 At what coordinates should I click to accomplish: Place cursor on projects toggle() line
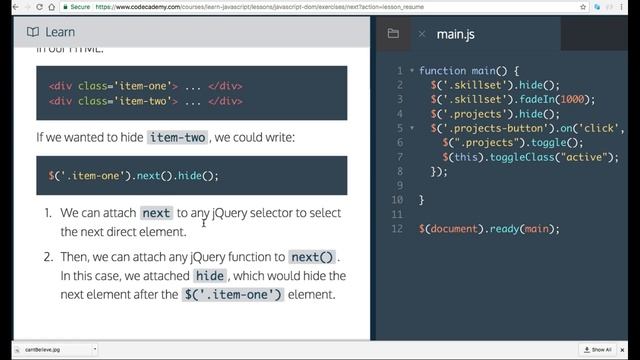click(x=513, y=143)
